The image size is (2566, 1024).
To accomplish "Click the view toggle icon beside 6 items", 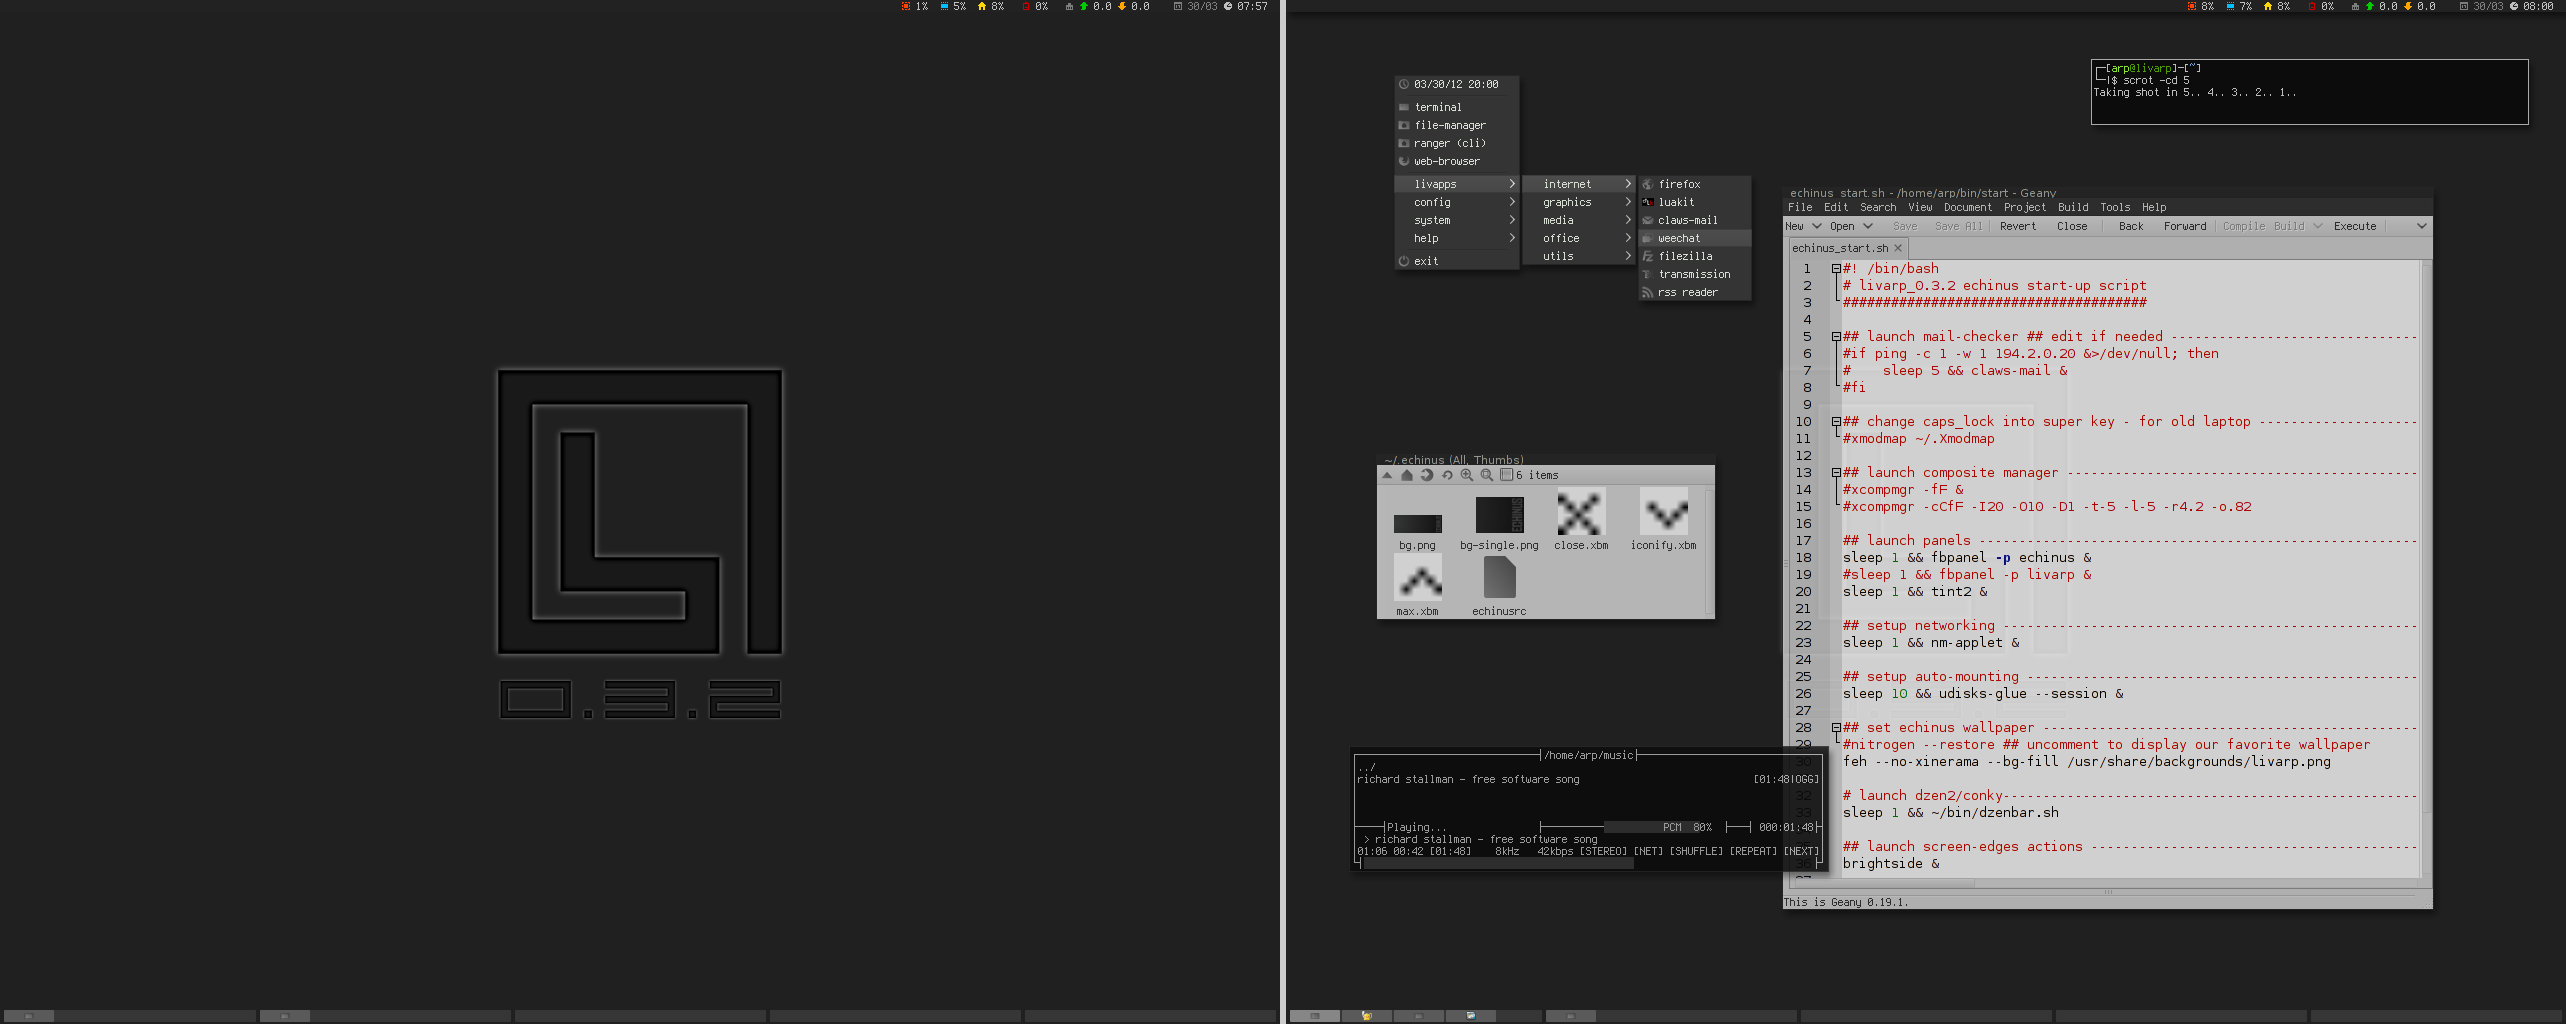I will 1506,475.
